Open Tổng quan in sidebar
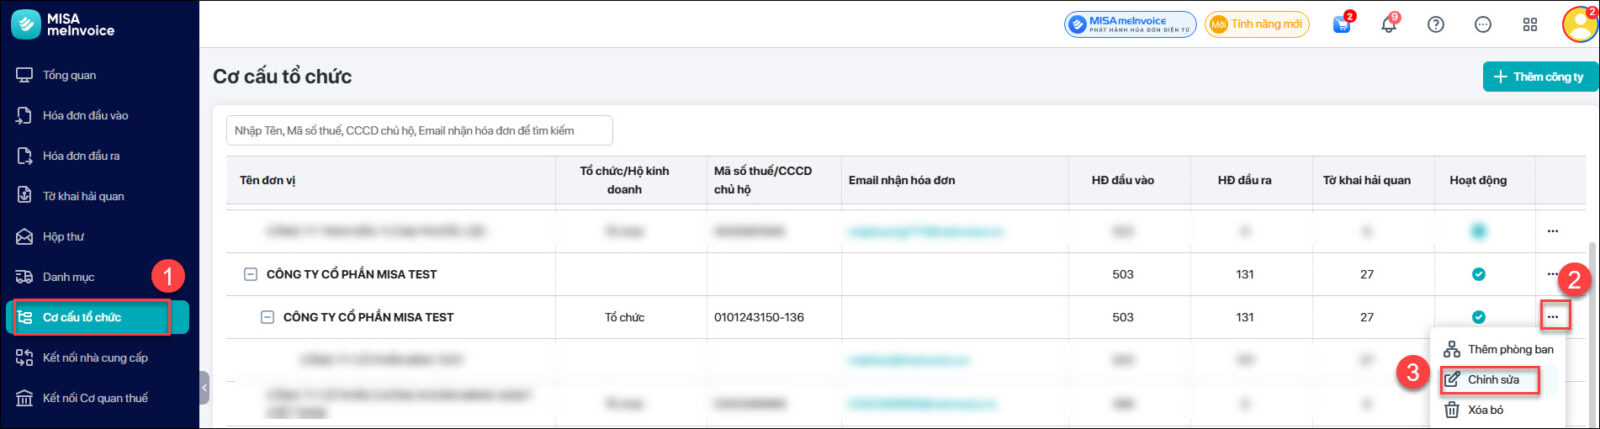 (x=70, y=75)
